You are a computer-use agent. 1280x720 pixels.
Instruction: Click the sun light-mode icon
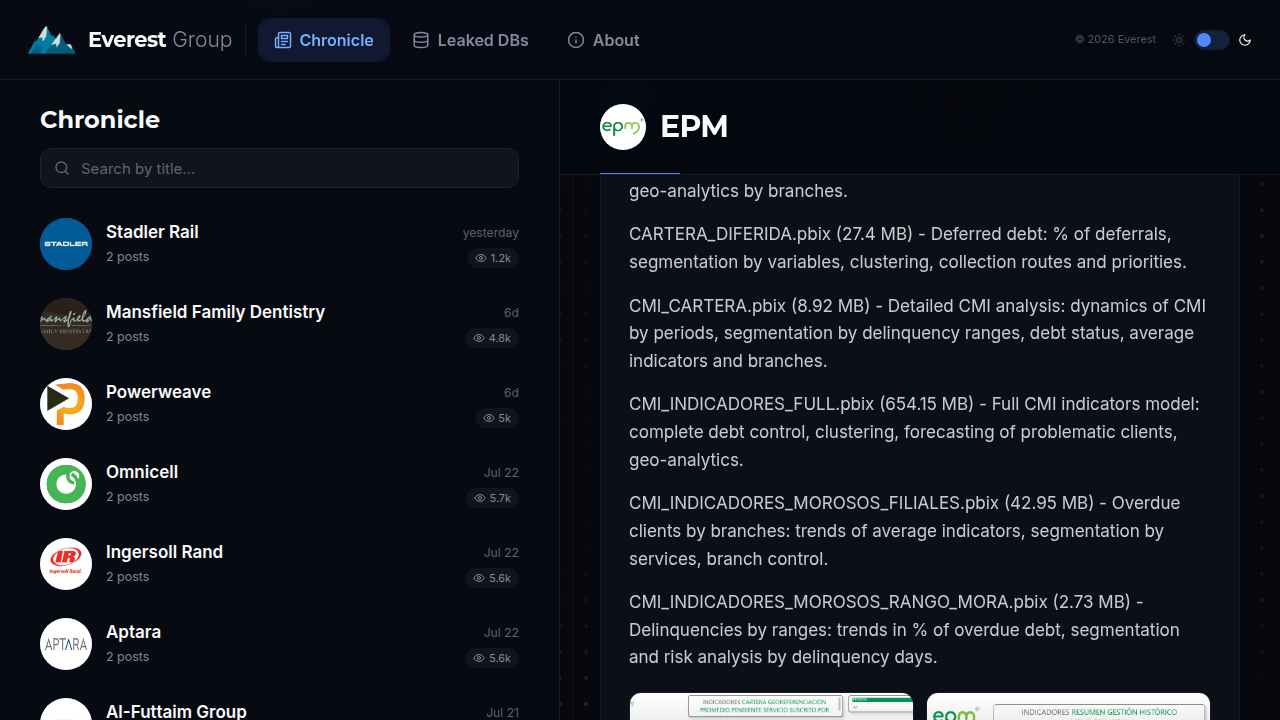[x=1179, y=40]
